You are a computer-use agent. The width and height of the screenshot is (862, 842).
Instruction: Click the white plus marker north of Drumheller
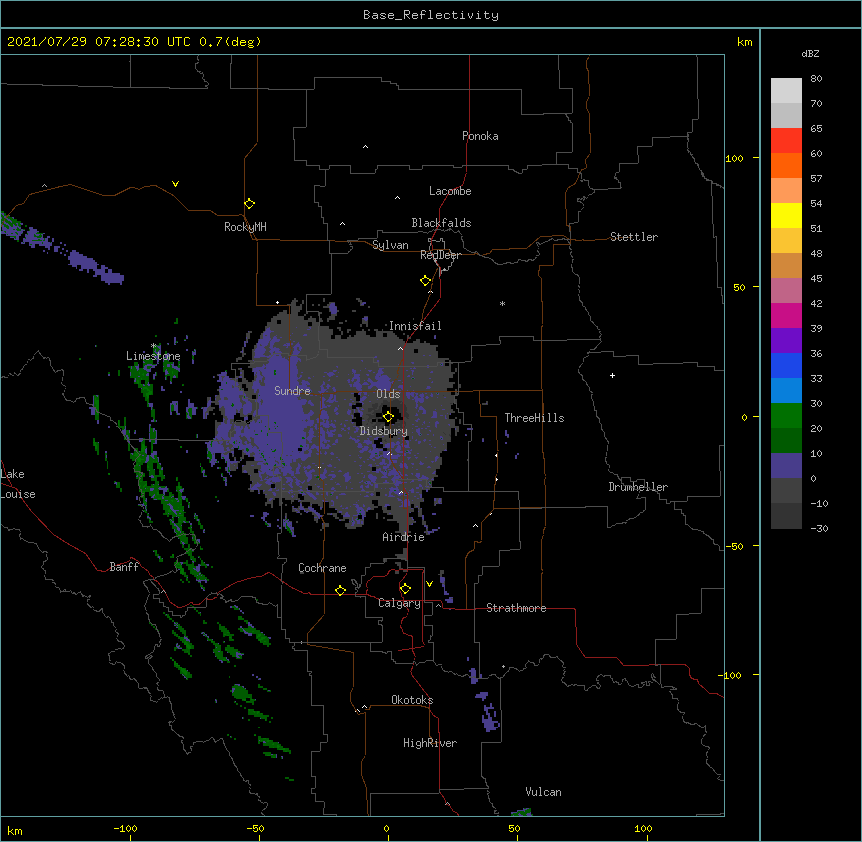point(612,375)
